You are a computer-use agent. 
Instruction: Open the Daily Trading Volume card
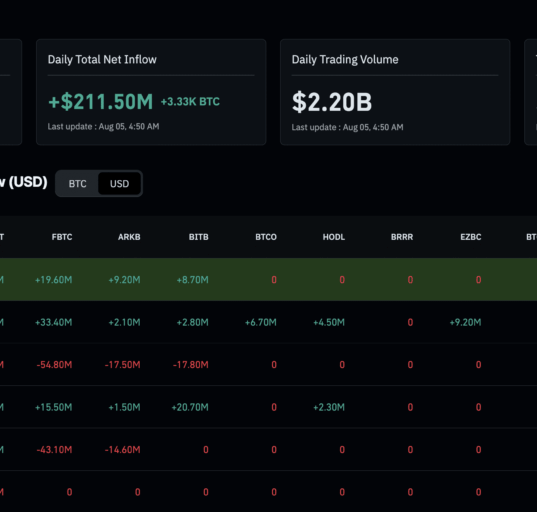[x=395, y=92]
